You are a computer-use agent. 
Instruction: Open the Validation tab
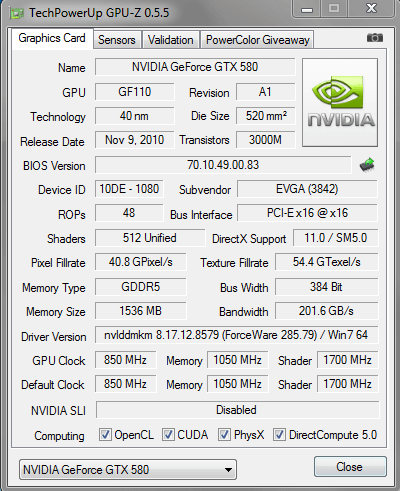click(x=171, y=40)
